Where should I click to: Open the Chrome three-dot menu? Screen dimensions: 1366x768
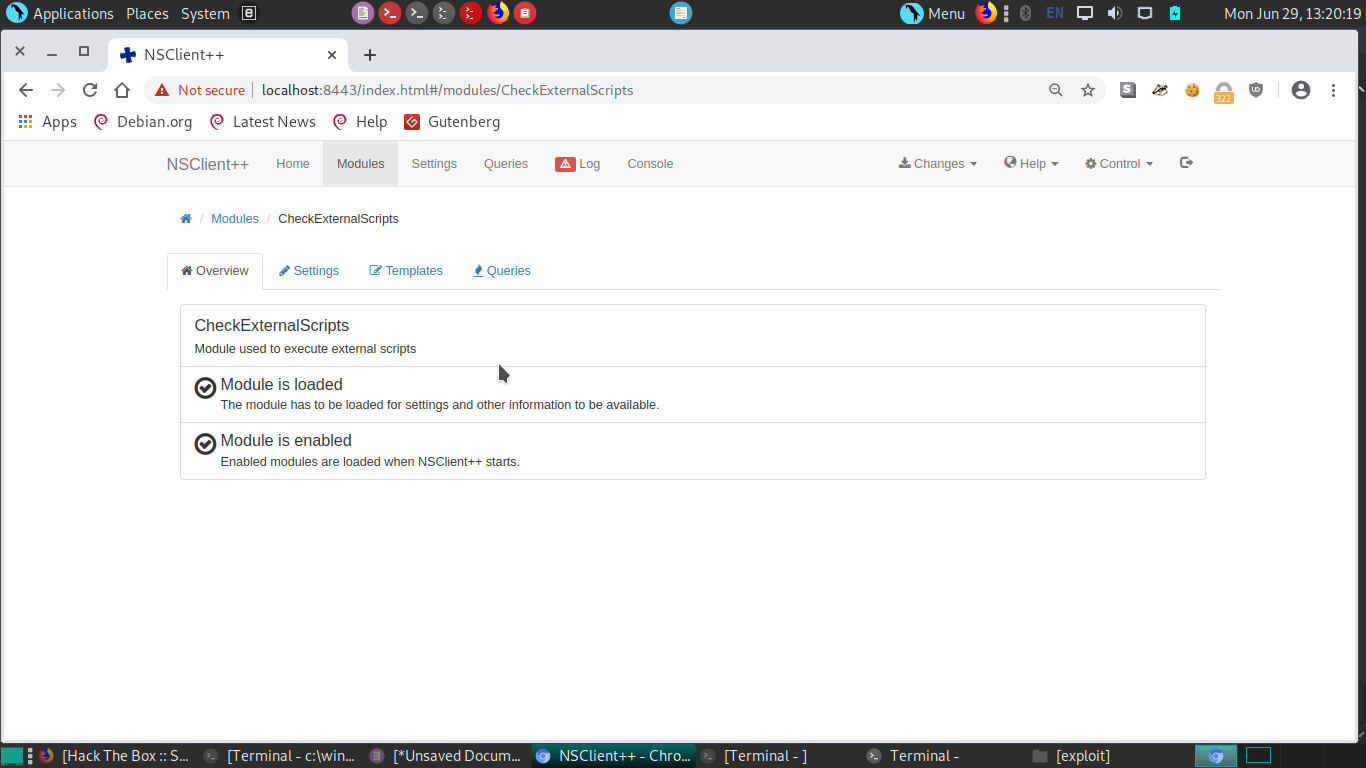(1333, 90)
